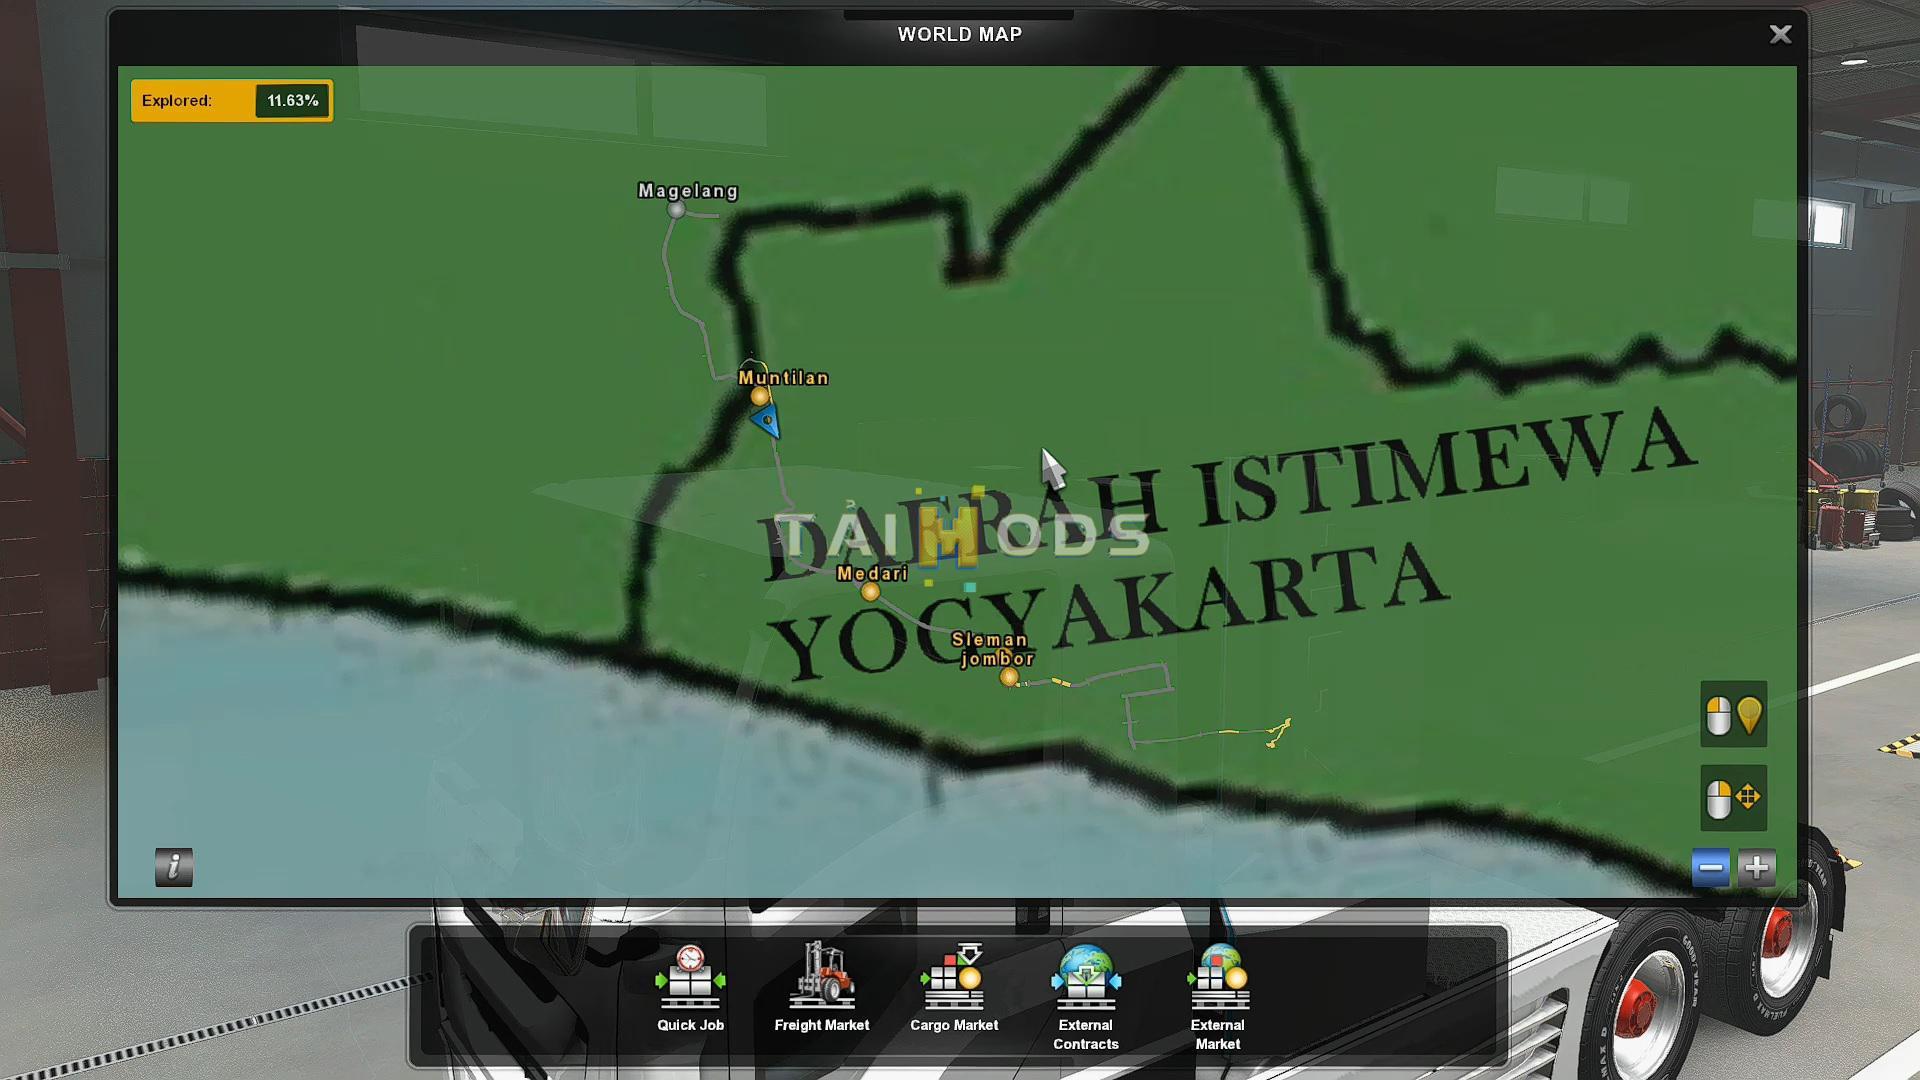1920x1080 pixels.
Task: Open the Quick Job icon
Action: pos(690,976)
